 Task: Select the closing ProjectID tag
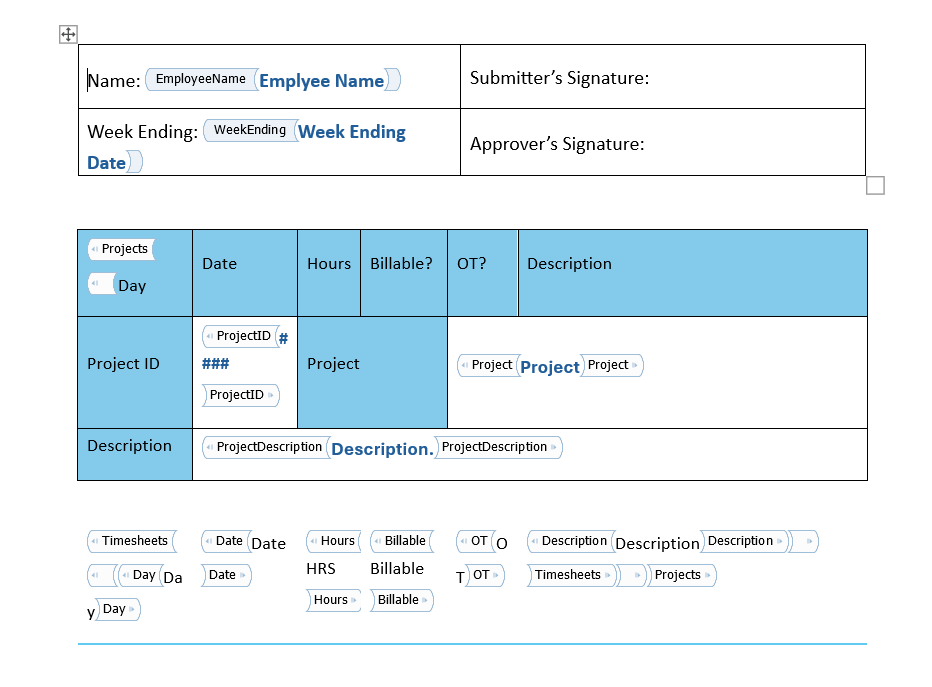click(x=241, y=395)
